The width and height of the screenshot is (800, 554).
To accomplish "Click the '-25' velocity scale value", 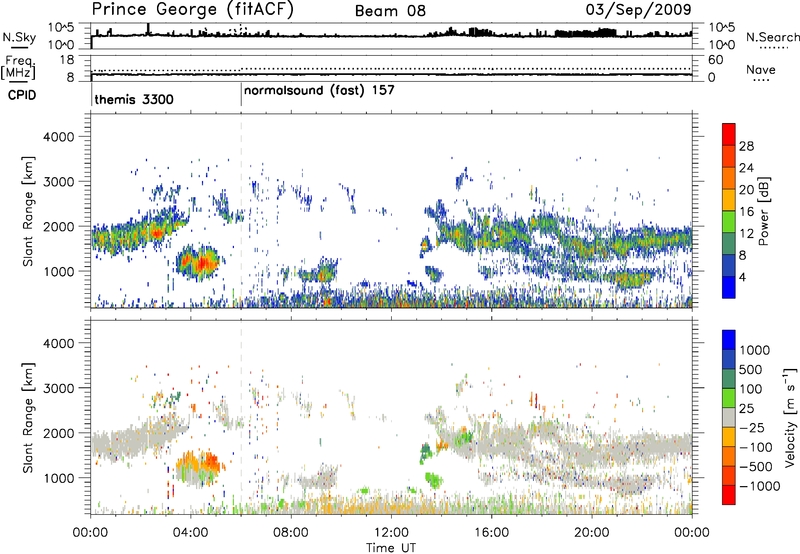I will [752, 427].
